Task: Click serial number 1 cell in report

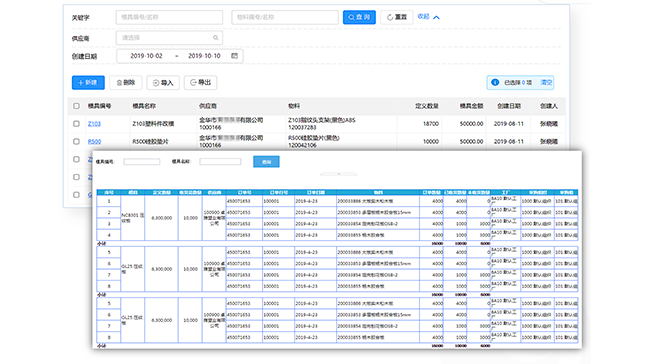Action: [109, 201]
